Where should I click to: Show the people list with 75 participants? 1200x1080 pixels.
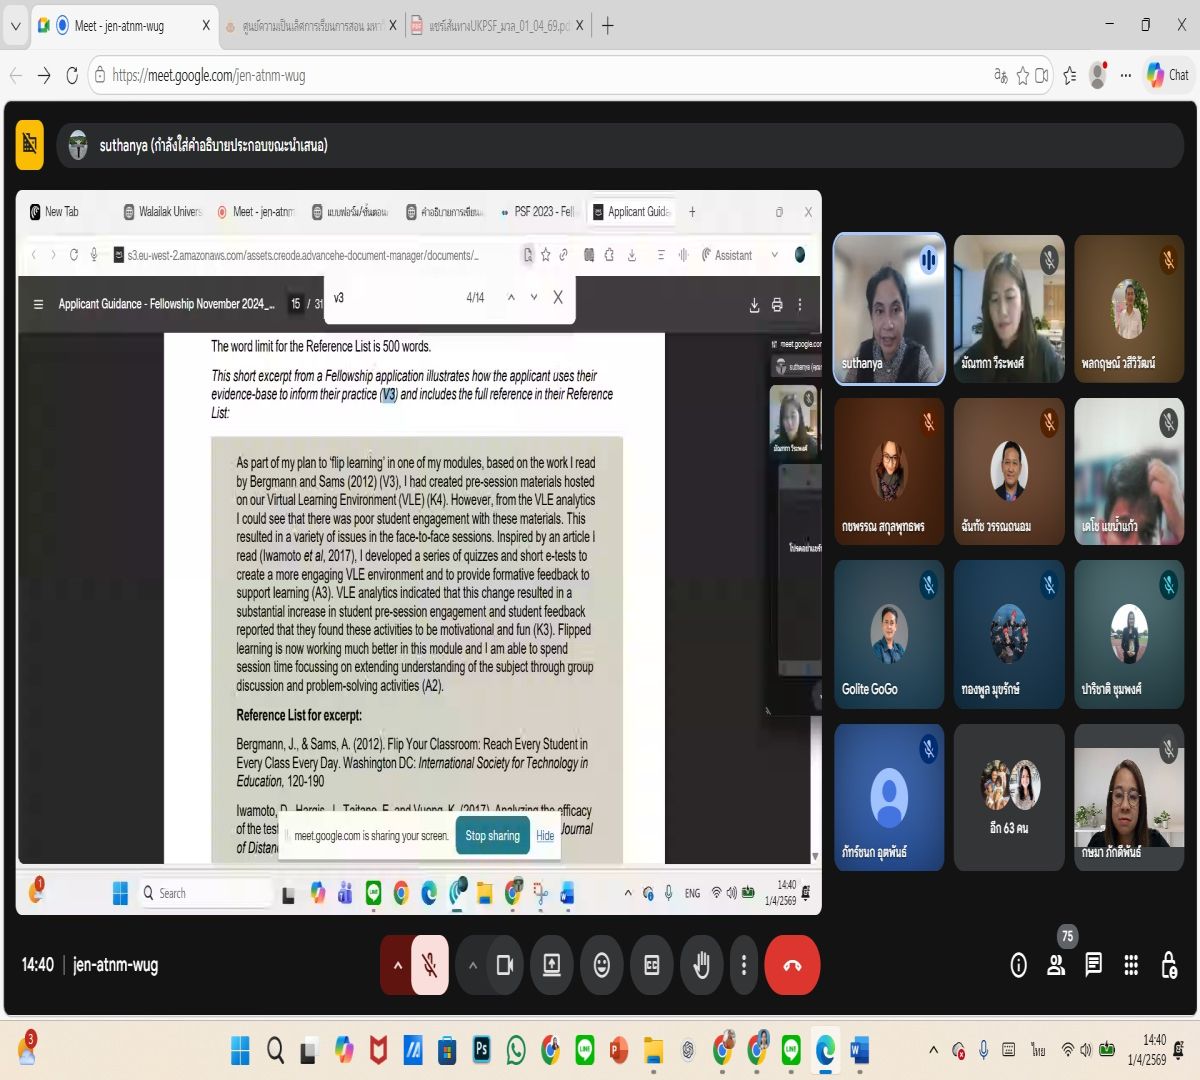1056,965
